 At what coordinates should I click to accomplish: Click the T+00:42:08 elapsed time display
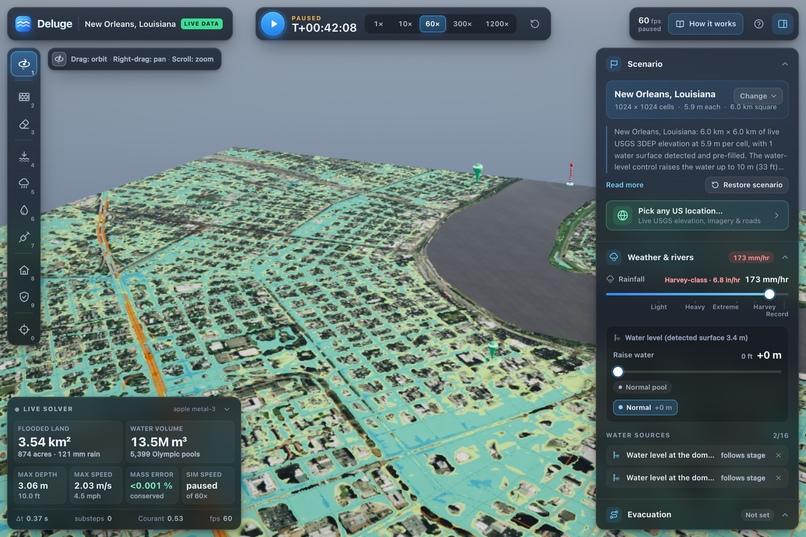point(324,28)
